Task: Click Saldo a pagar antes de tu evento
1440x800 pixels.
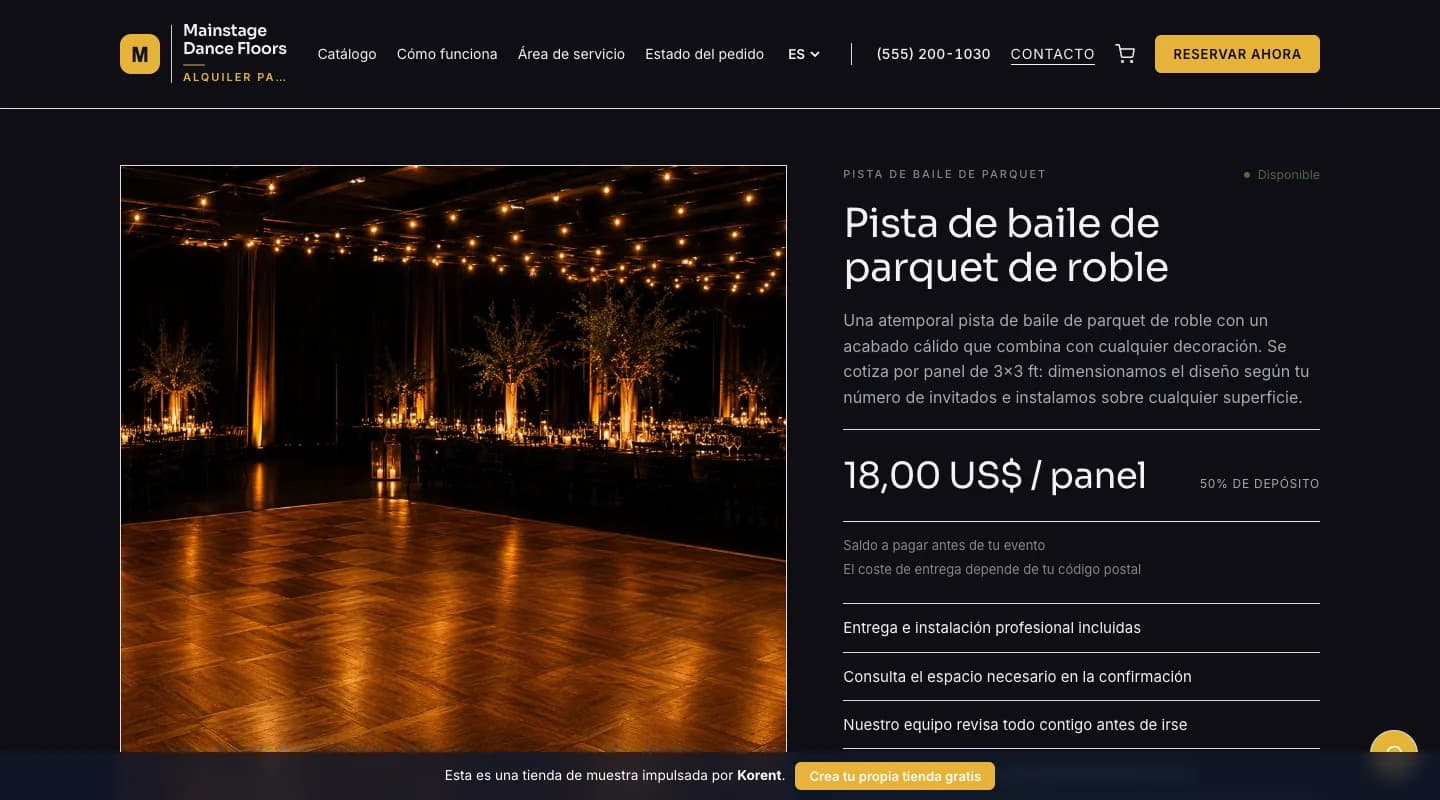Action: coord(944,545)
